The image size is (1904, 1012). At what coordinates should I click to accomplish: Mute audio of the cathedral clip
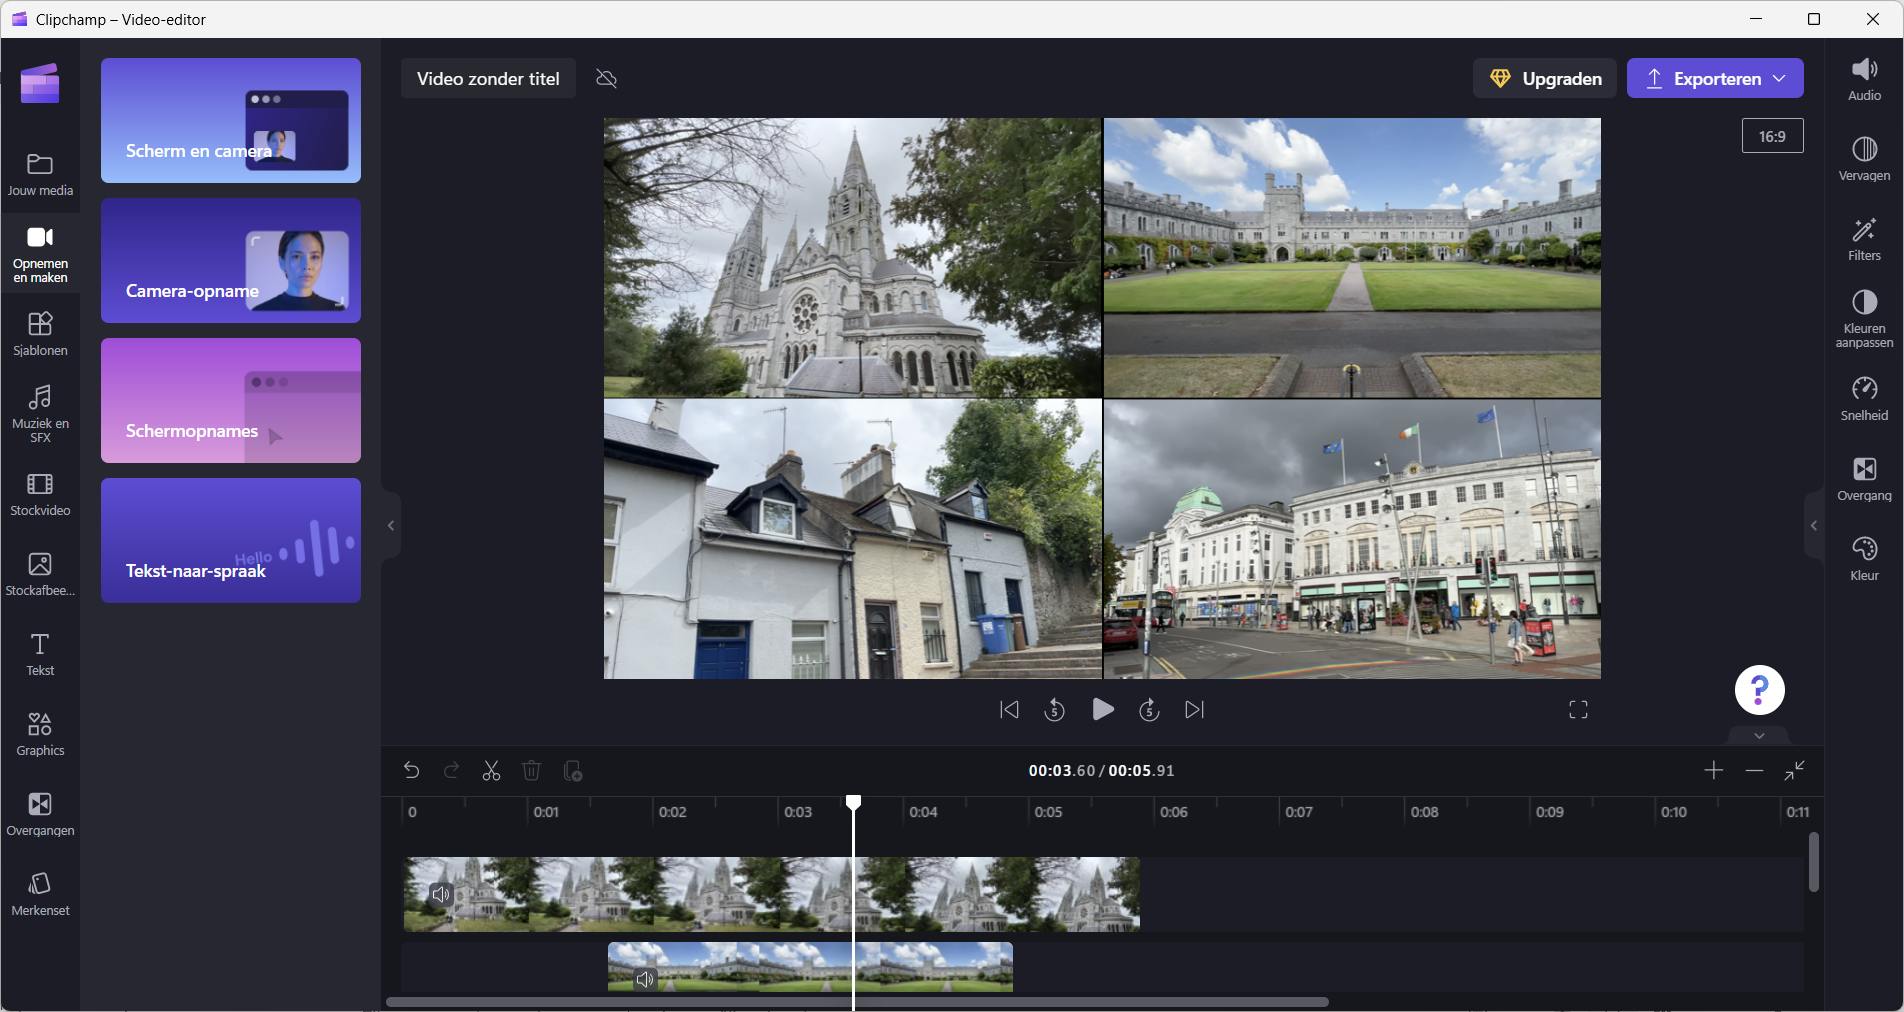[x=441, y=895]
